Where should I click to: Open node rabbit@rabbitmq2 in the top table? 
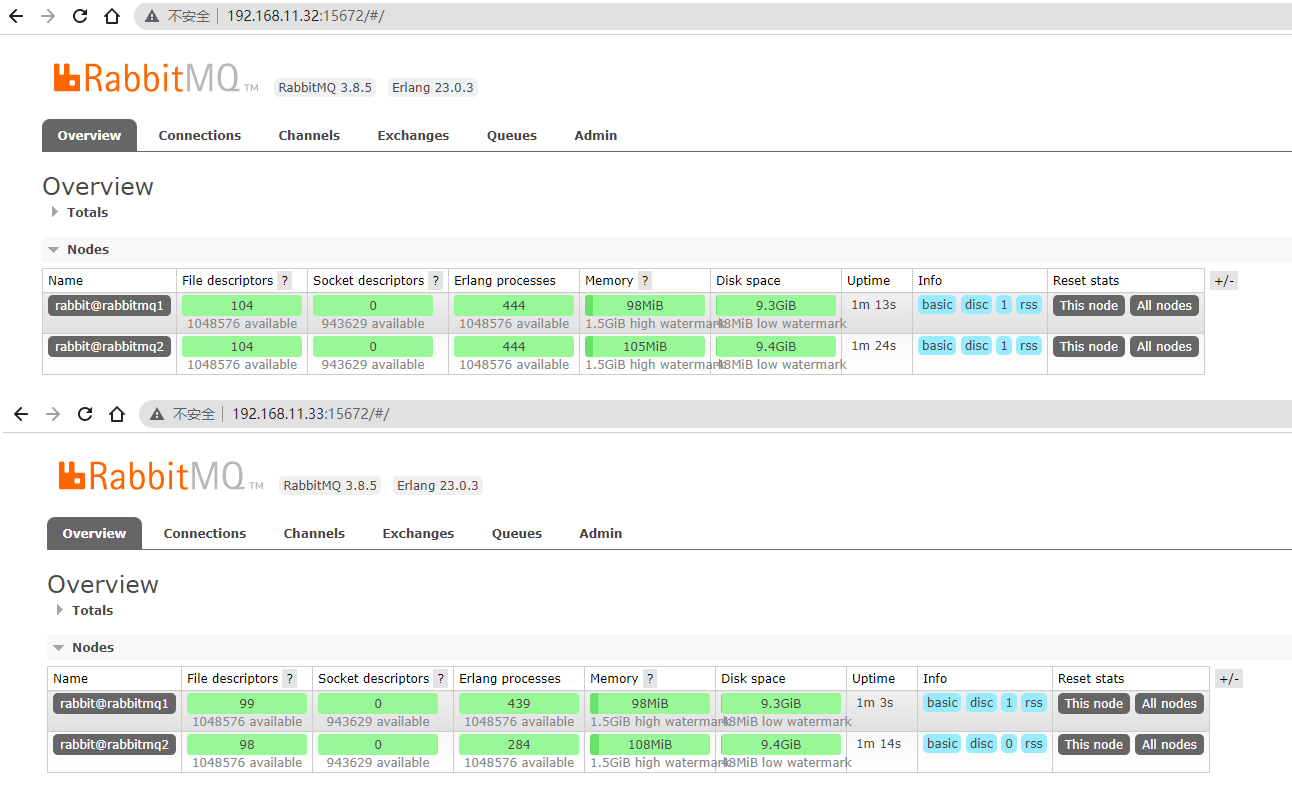coord(110,347)
